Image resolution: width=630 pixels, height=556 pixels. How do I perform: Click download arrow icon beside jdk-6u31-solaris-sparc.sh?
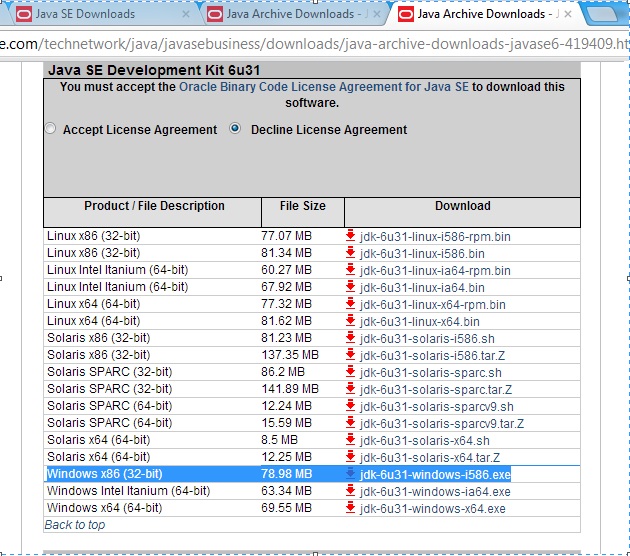pos(350,372)
